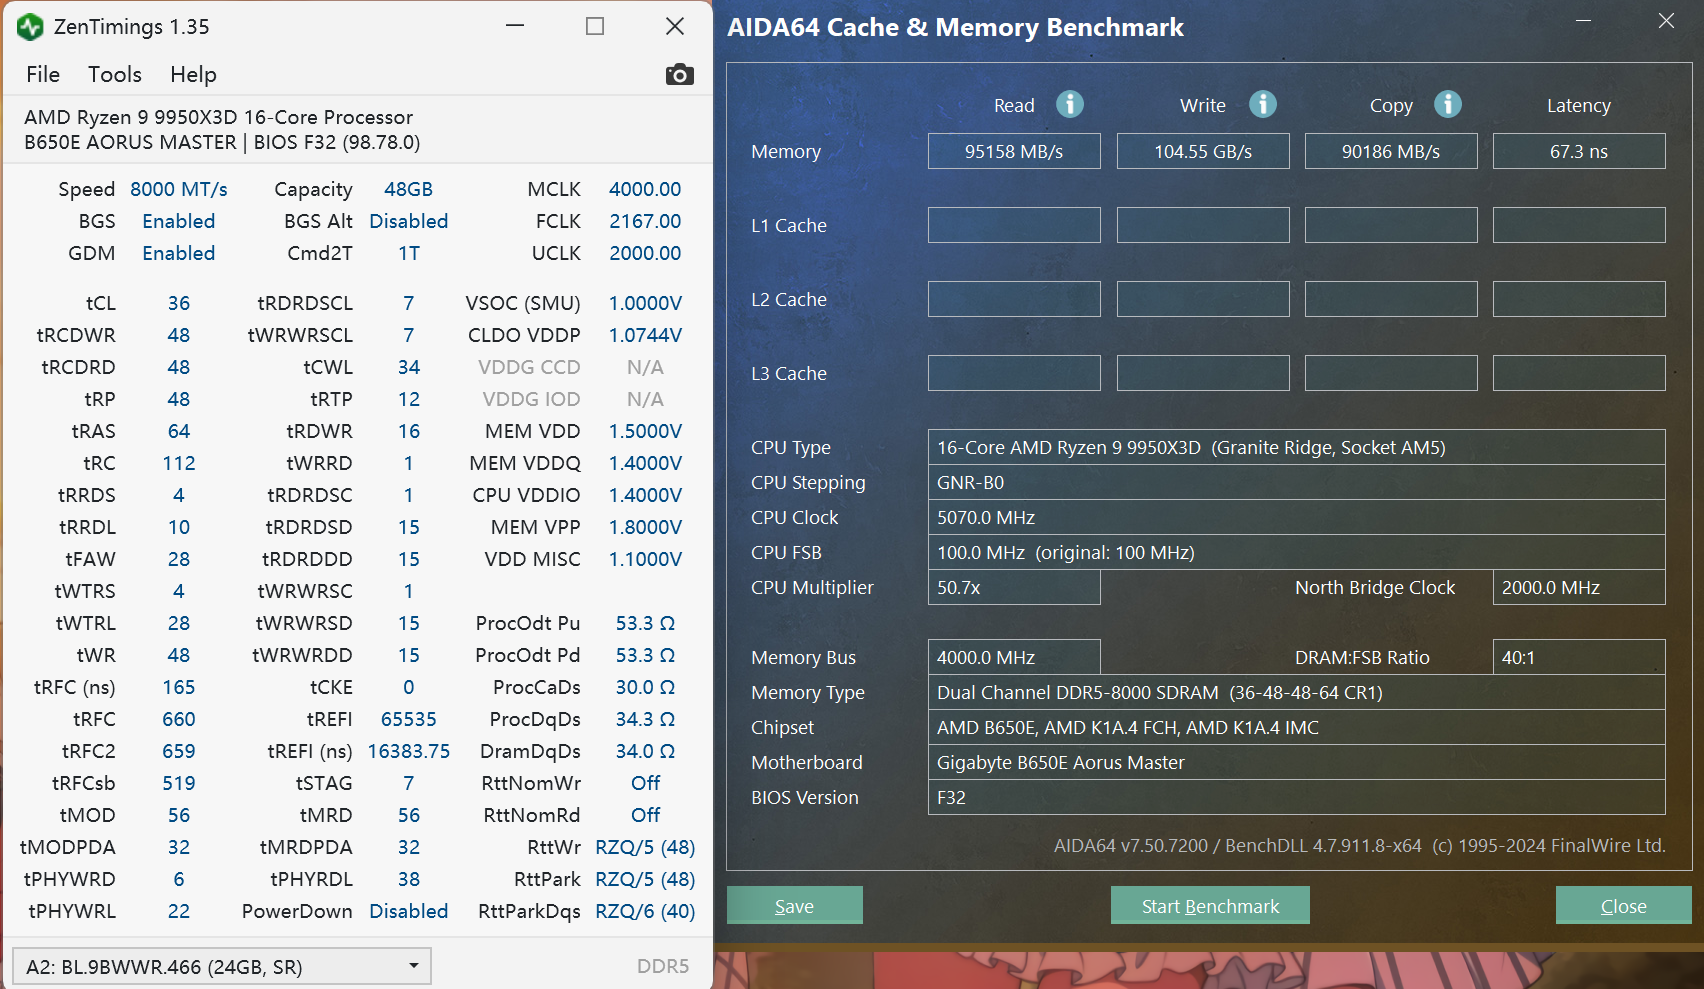Screen dimensions: 1704x989
Task: Click the camera screenshot icon in ZenTimings
Action: (x=679, y=75)
